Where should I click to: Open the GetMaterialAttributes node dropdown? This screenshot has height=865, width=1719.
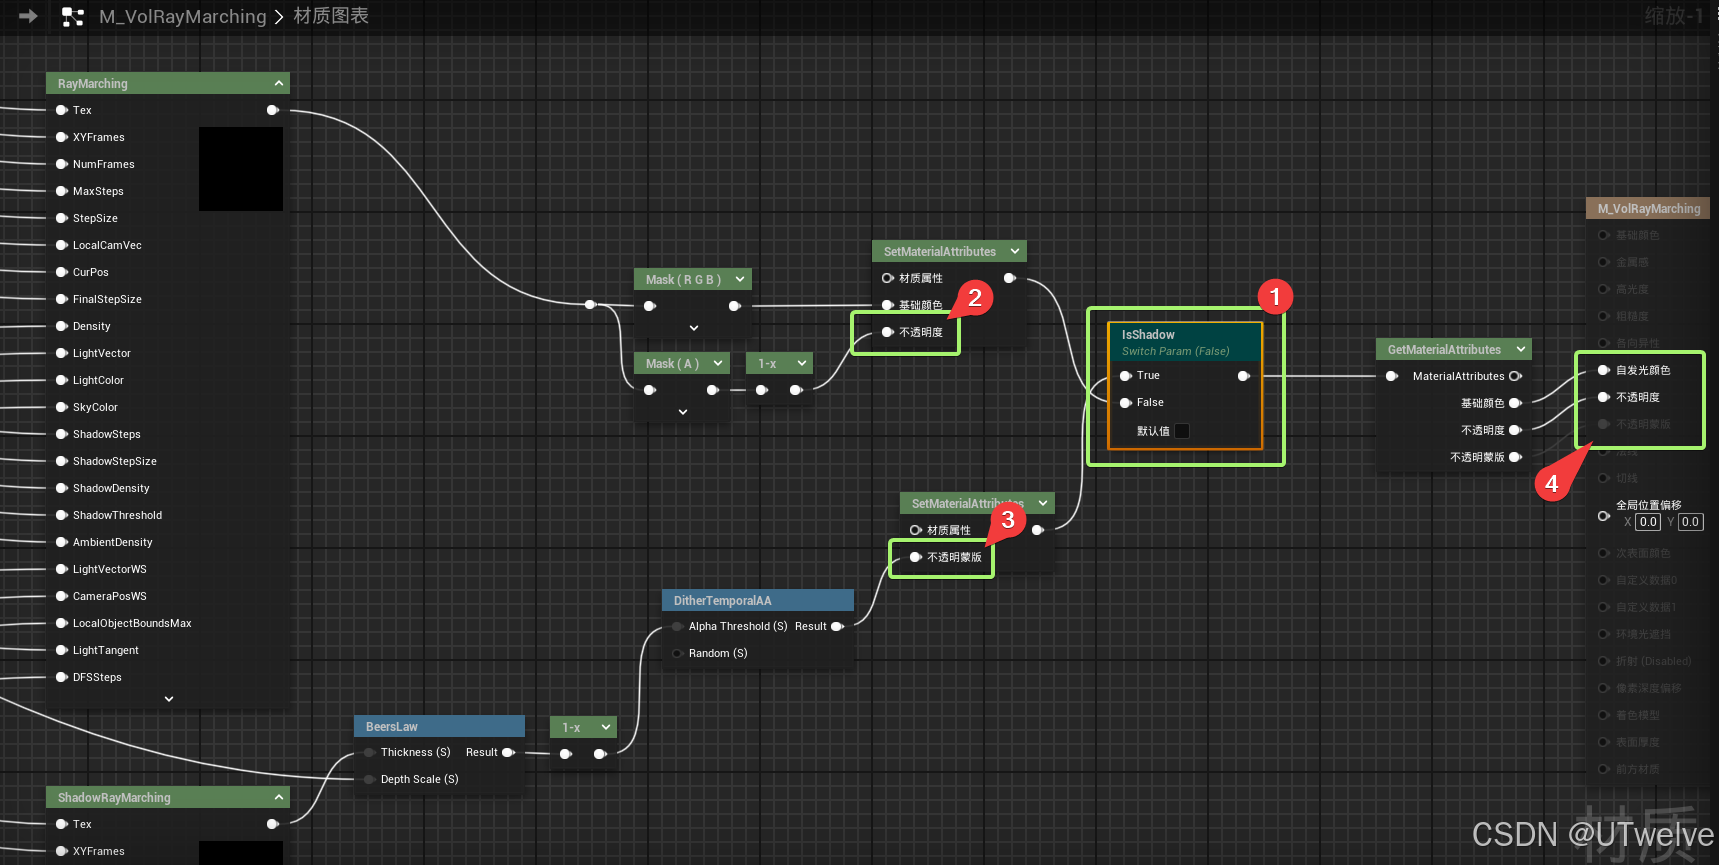pyautogui.click(x=1521, y=349)
